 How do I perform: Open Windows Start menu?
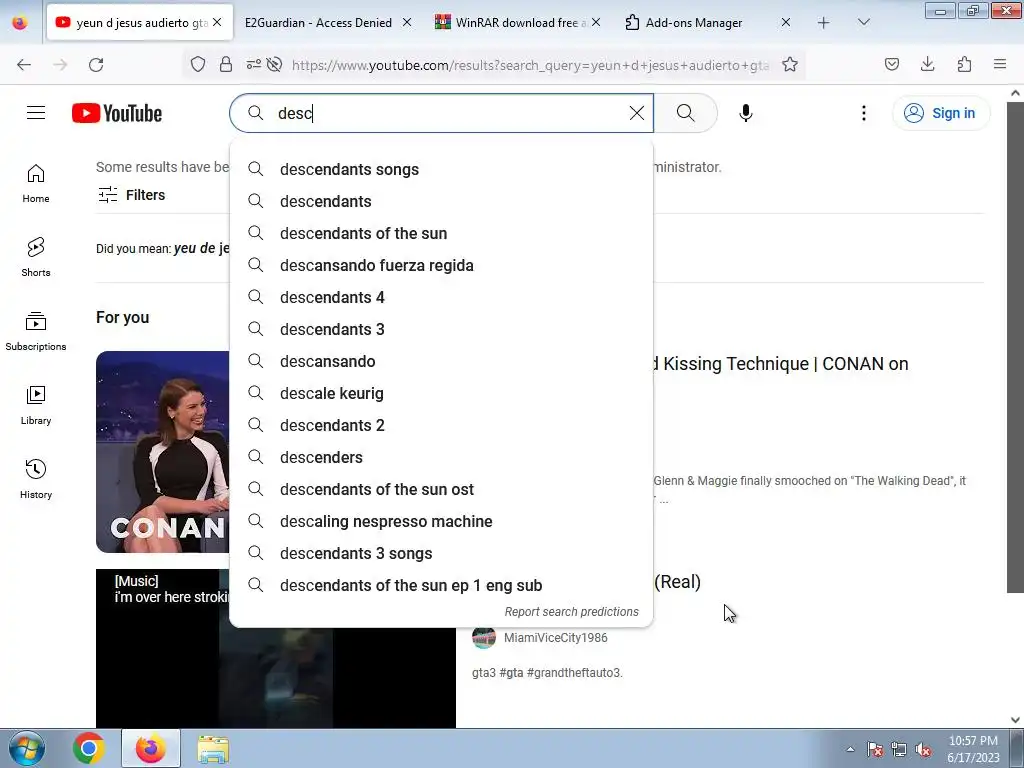tap(26, 748)
